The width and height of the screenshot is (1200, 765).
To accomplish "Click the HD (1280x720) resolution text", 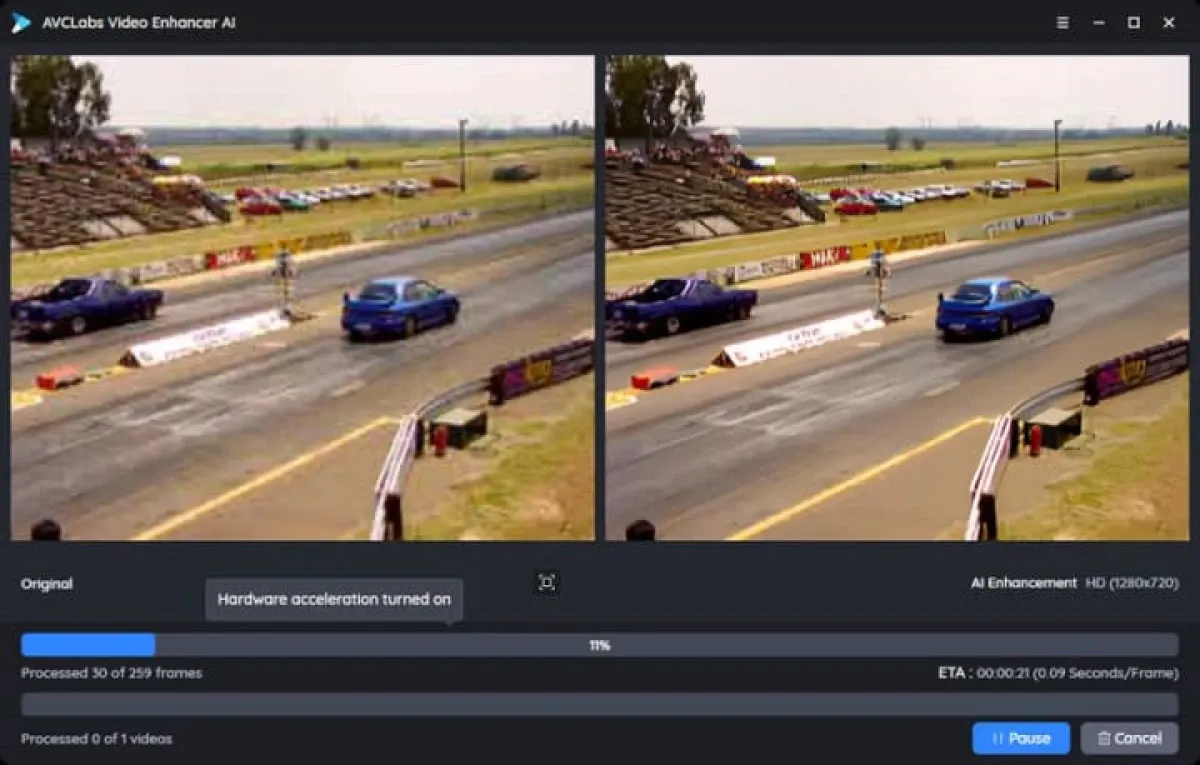I will [1134, 582].
